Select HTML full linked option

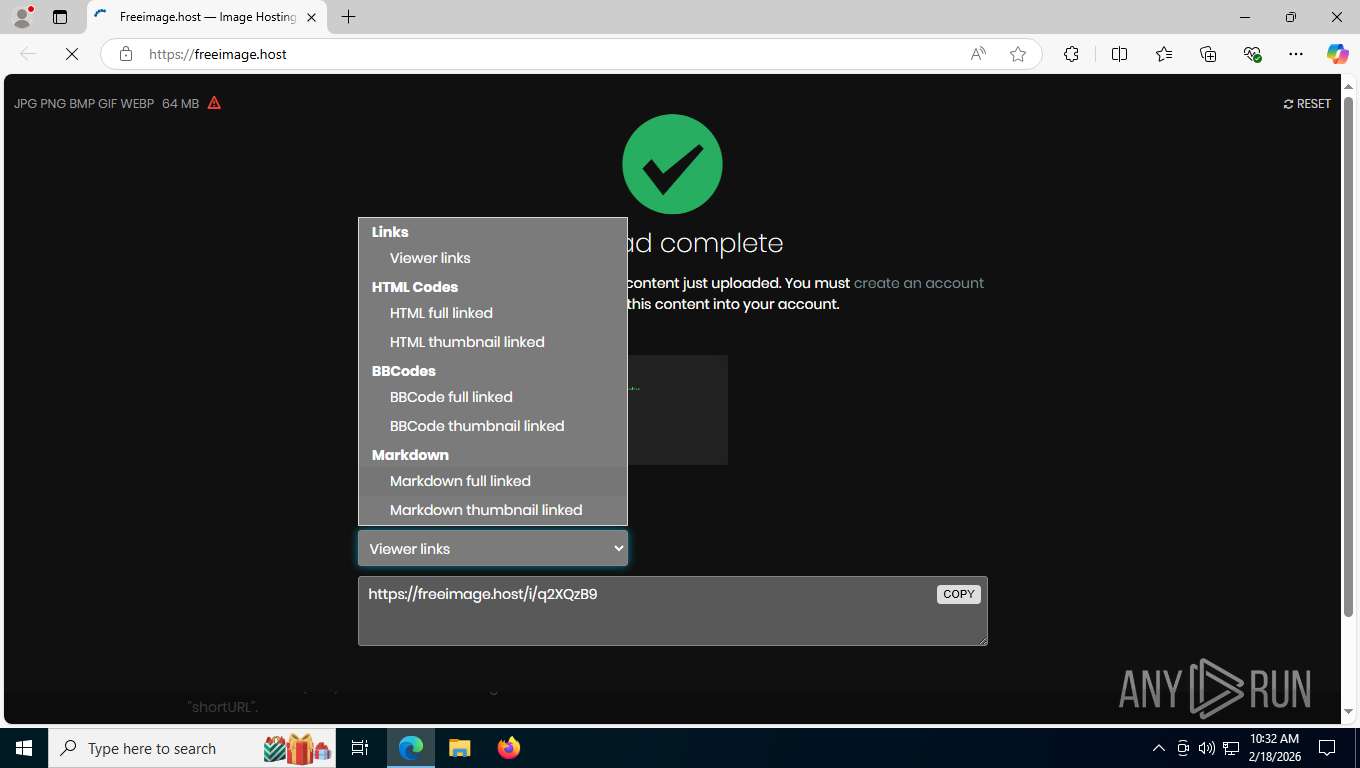click(493, 313)
